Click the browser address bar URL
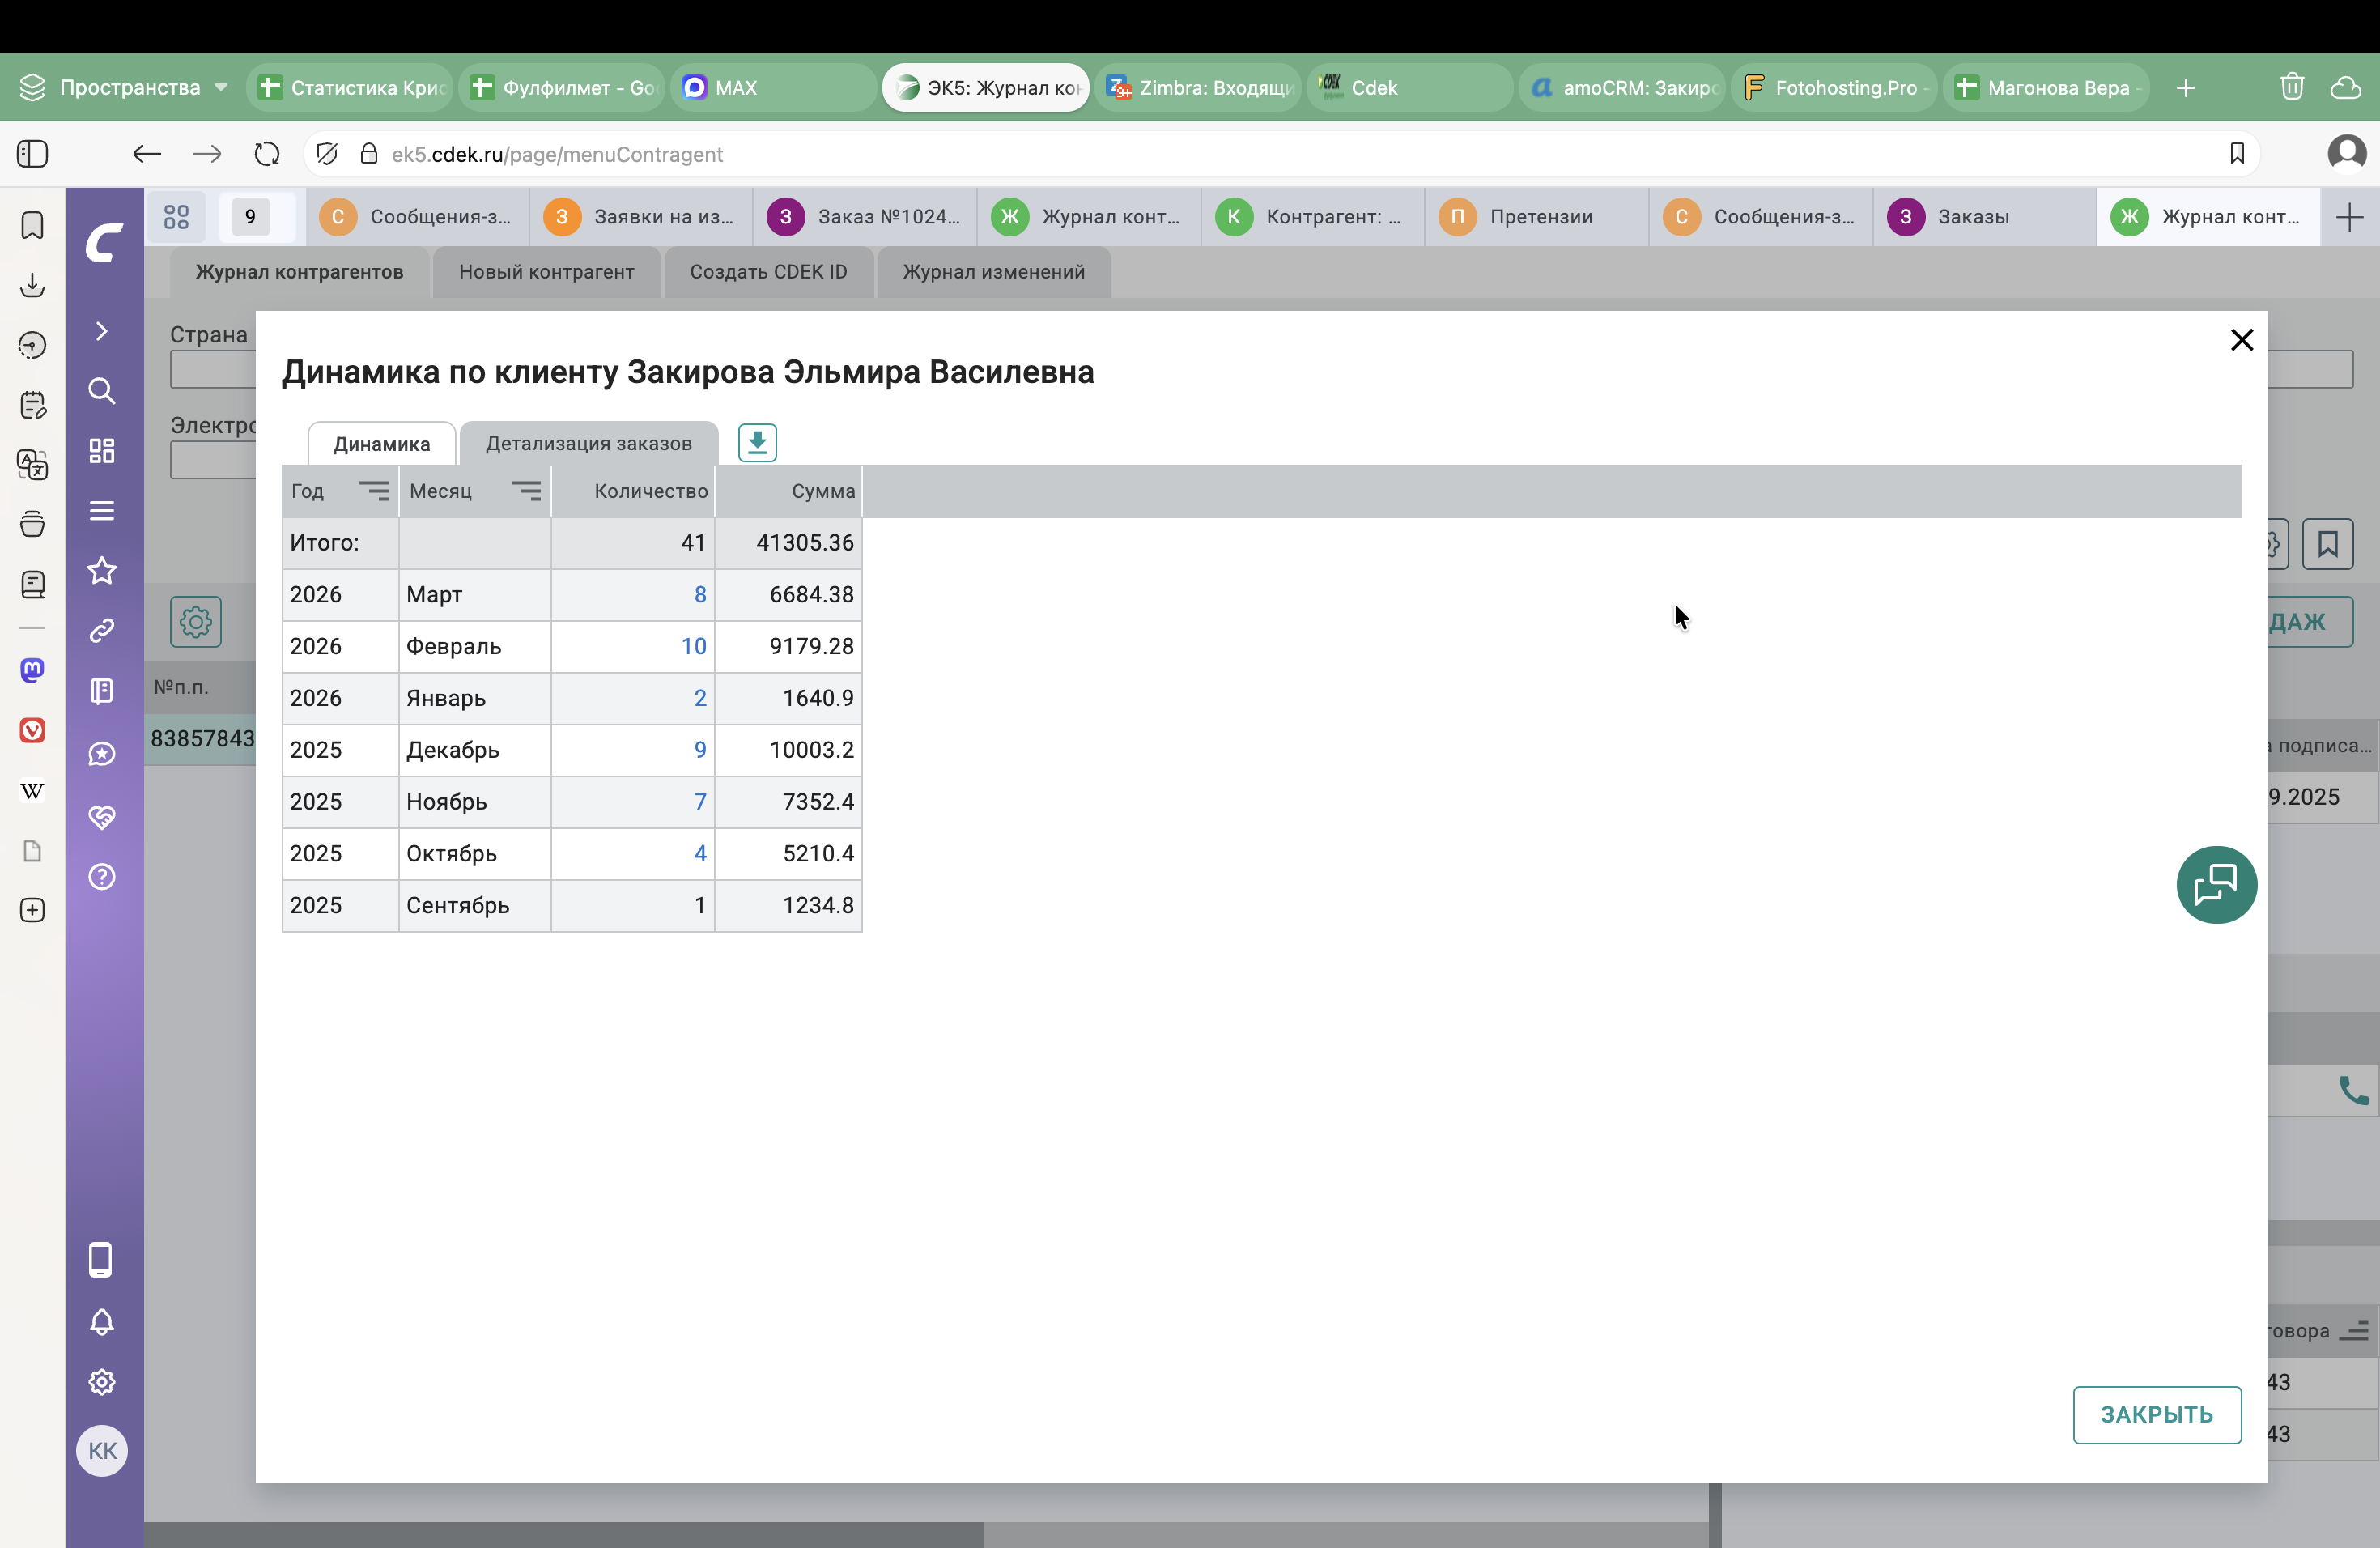This screenshot has height=1548, width=2380. coord(557,154)
